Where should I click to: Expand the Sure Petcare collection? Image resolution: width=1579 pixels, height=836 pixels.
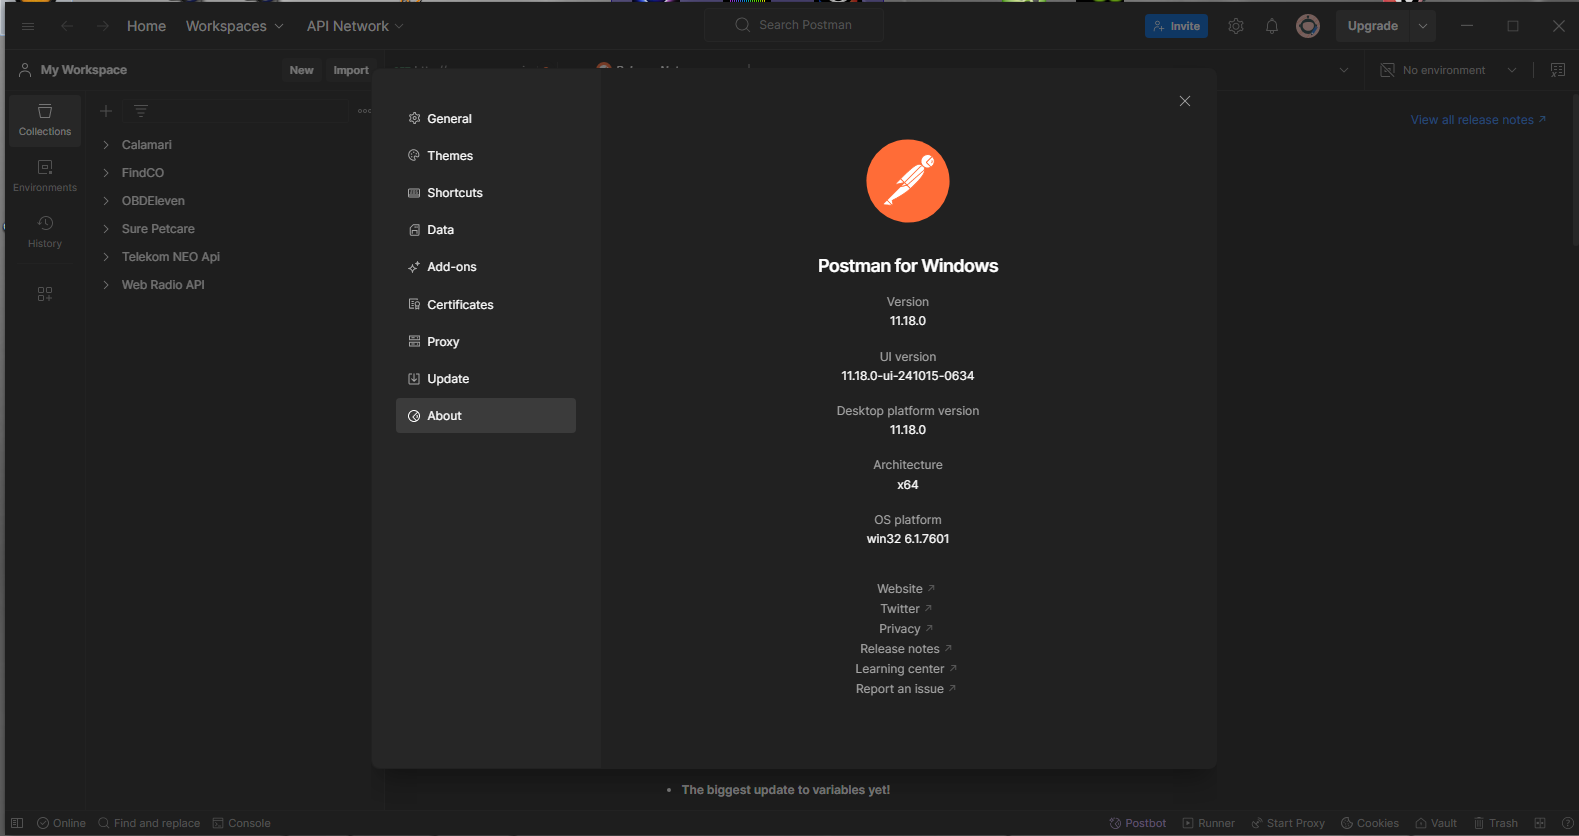tap(106, 229)
